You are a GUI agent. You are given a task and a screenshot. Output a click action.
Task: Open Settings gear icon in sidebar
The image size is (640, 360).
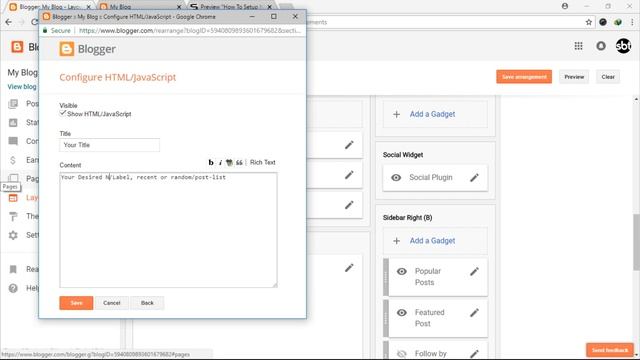pos(13,235)
